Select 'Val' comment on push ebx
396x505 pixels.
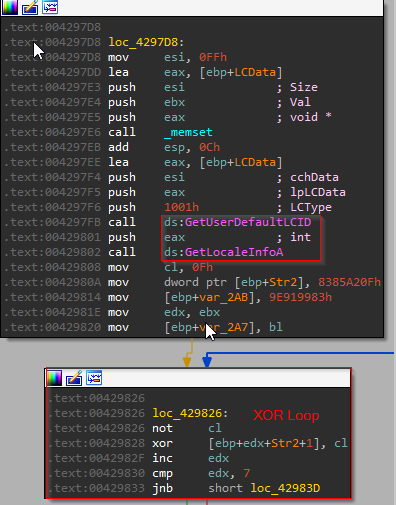[300, 102]
